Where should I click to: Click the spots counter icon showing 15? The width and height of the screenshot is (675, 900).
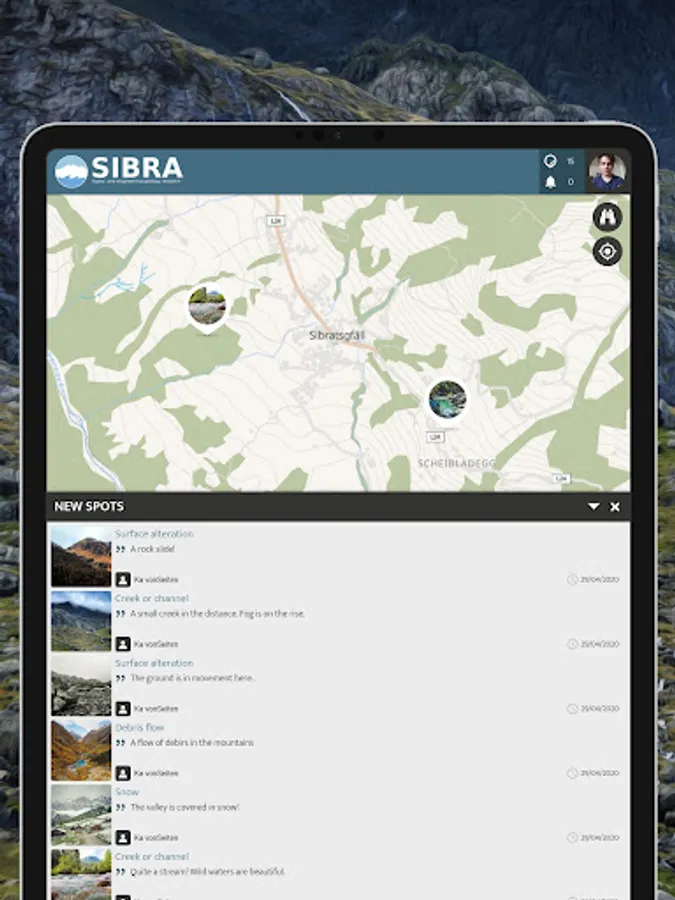(550, 161)
